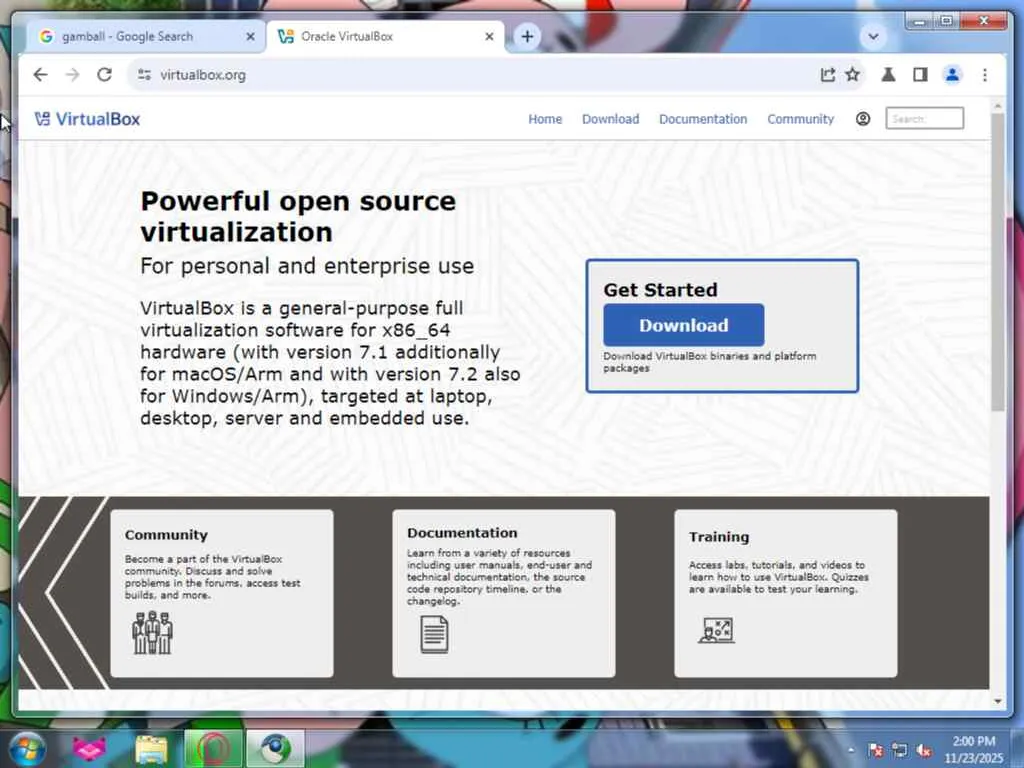This screenshot has width=1024, height=768.
Task: Click the Chrome taskbar icon
Action: [x=275, y=748]
